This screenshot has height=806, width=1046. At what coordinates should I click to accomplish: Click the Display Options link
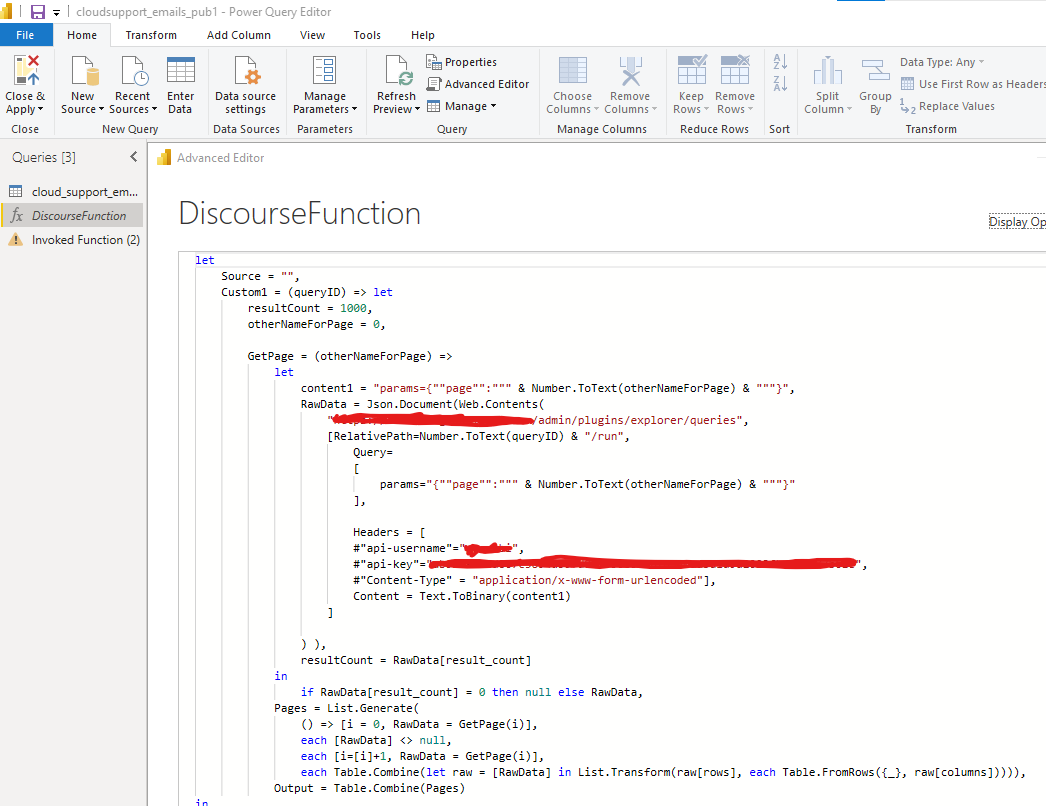(x=1017, y=222)
